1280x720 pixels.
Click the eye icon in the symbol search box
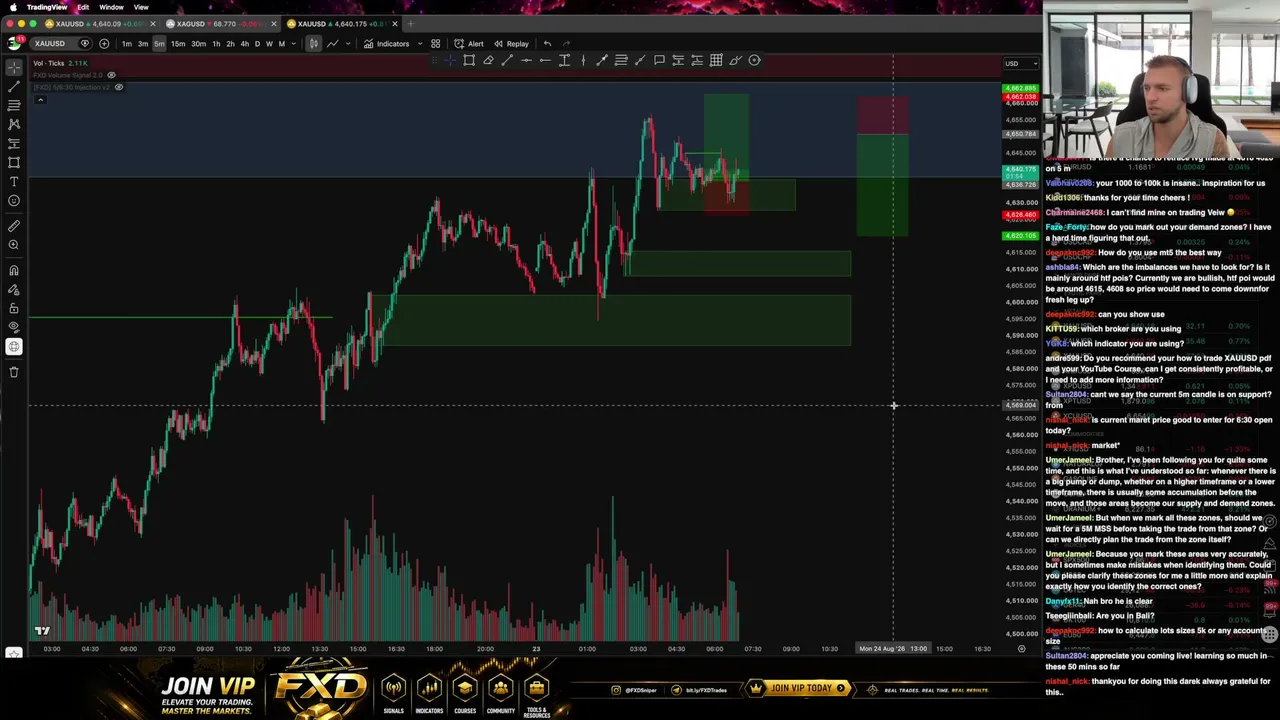pyautogui.click(x=85, y=44)
